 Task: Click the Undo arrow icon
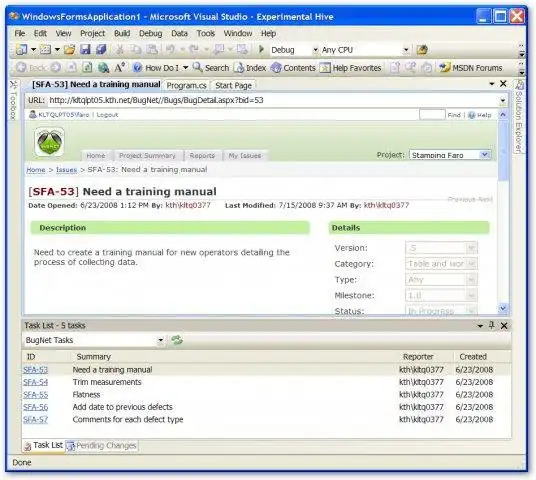pos(170,50)
